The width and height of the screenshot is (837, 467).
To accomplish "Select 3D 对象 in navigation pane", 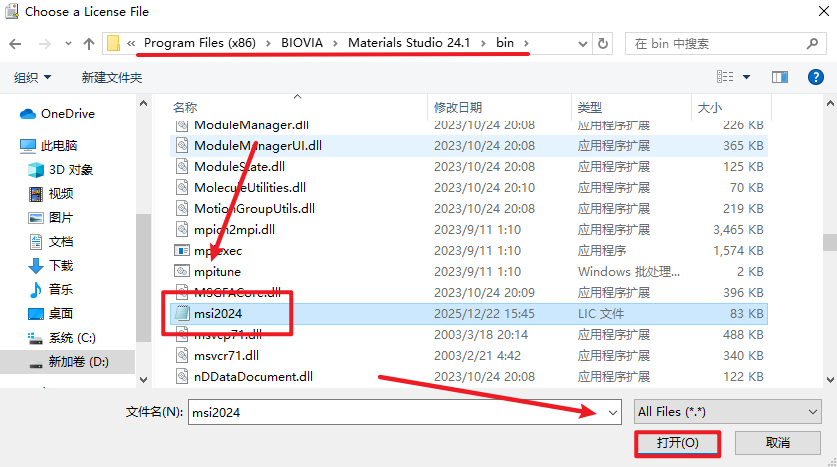I will 70,169.
